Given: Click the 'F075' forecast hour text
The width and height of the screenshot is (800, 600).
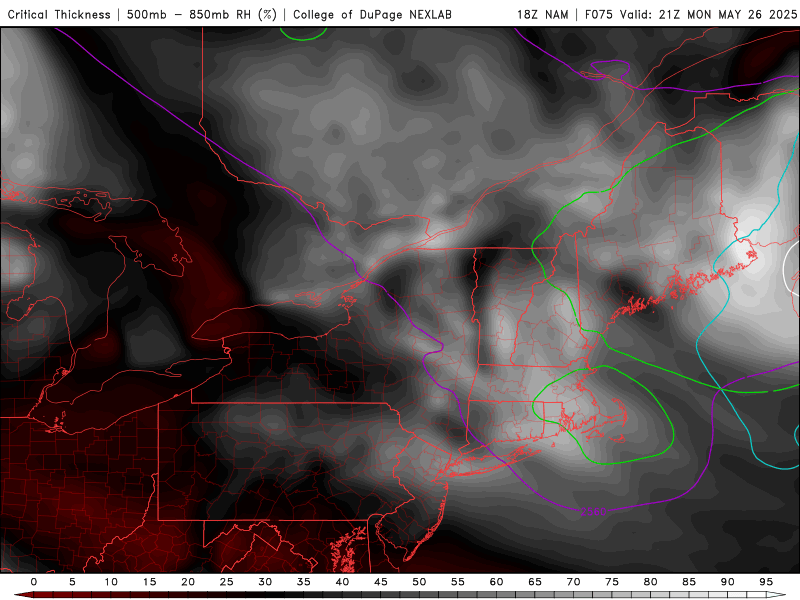Looking at the screenshot, I should coord(599,15).
